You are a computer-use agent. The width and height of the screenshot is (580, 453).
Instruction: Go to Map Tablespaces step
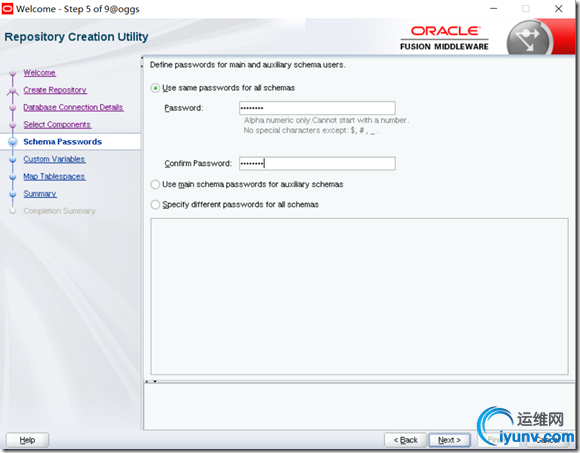pos(54,176)
